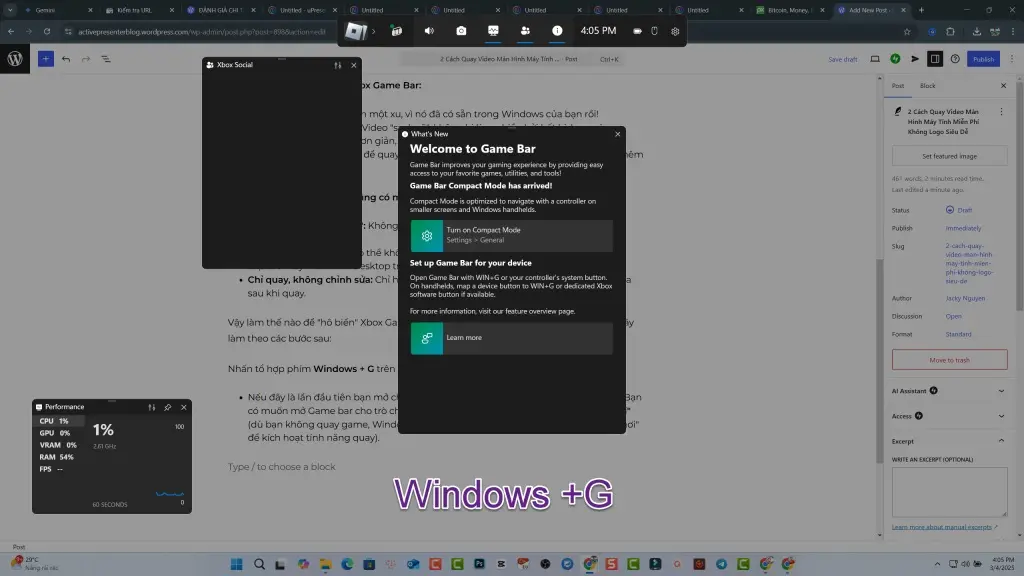Click Set featured image button
This screenshot has width=1024, height=576.
(950, 156)
